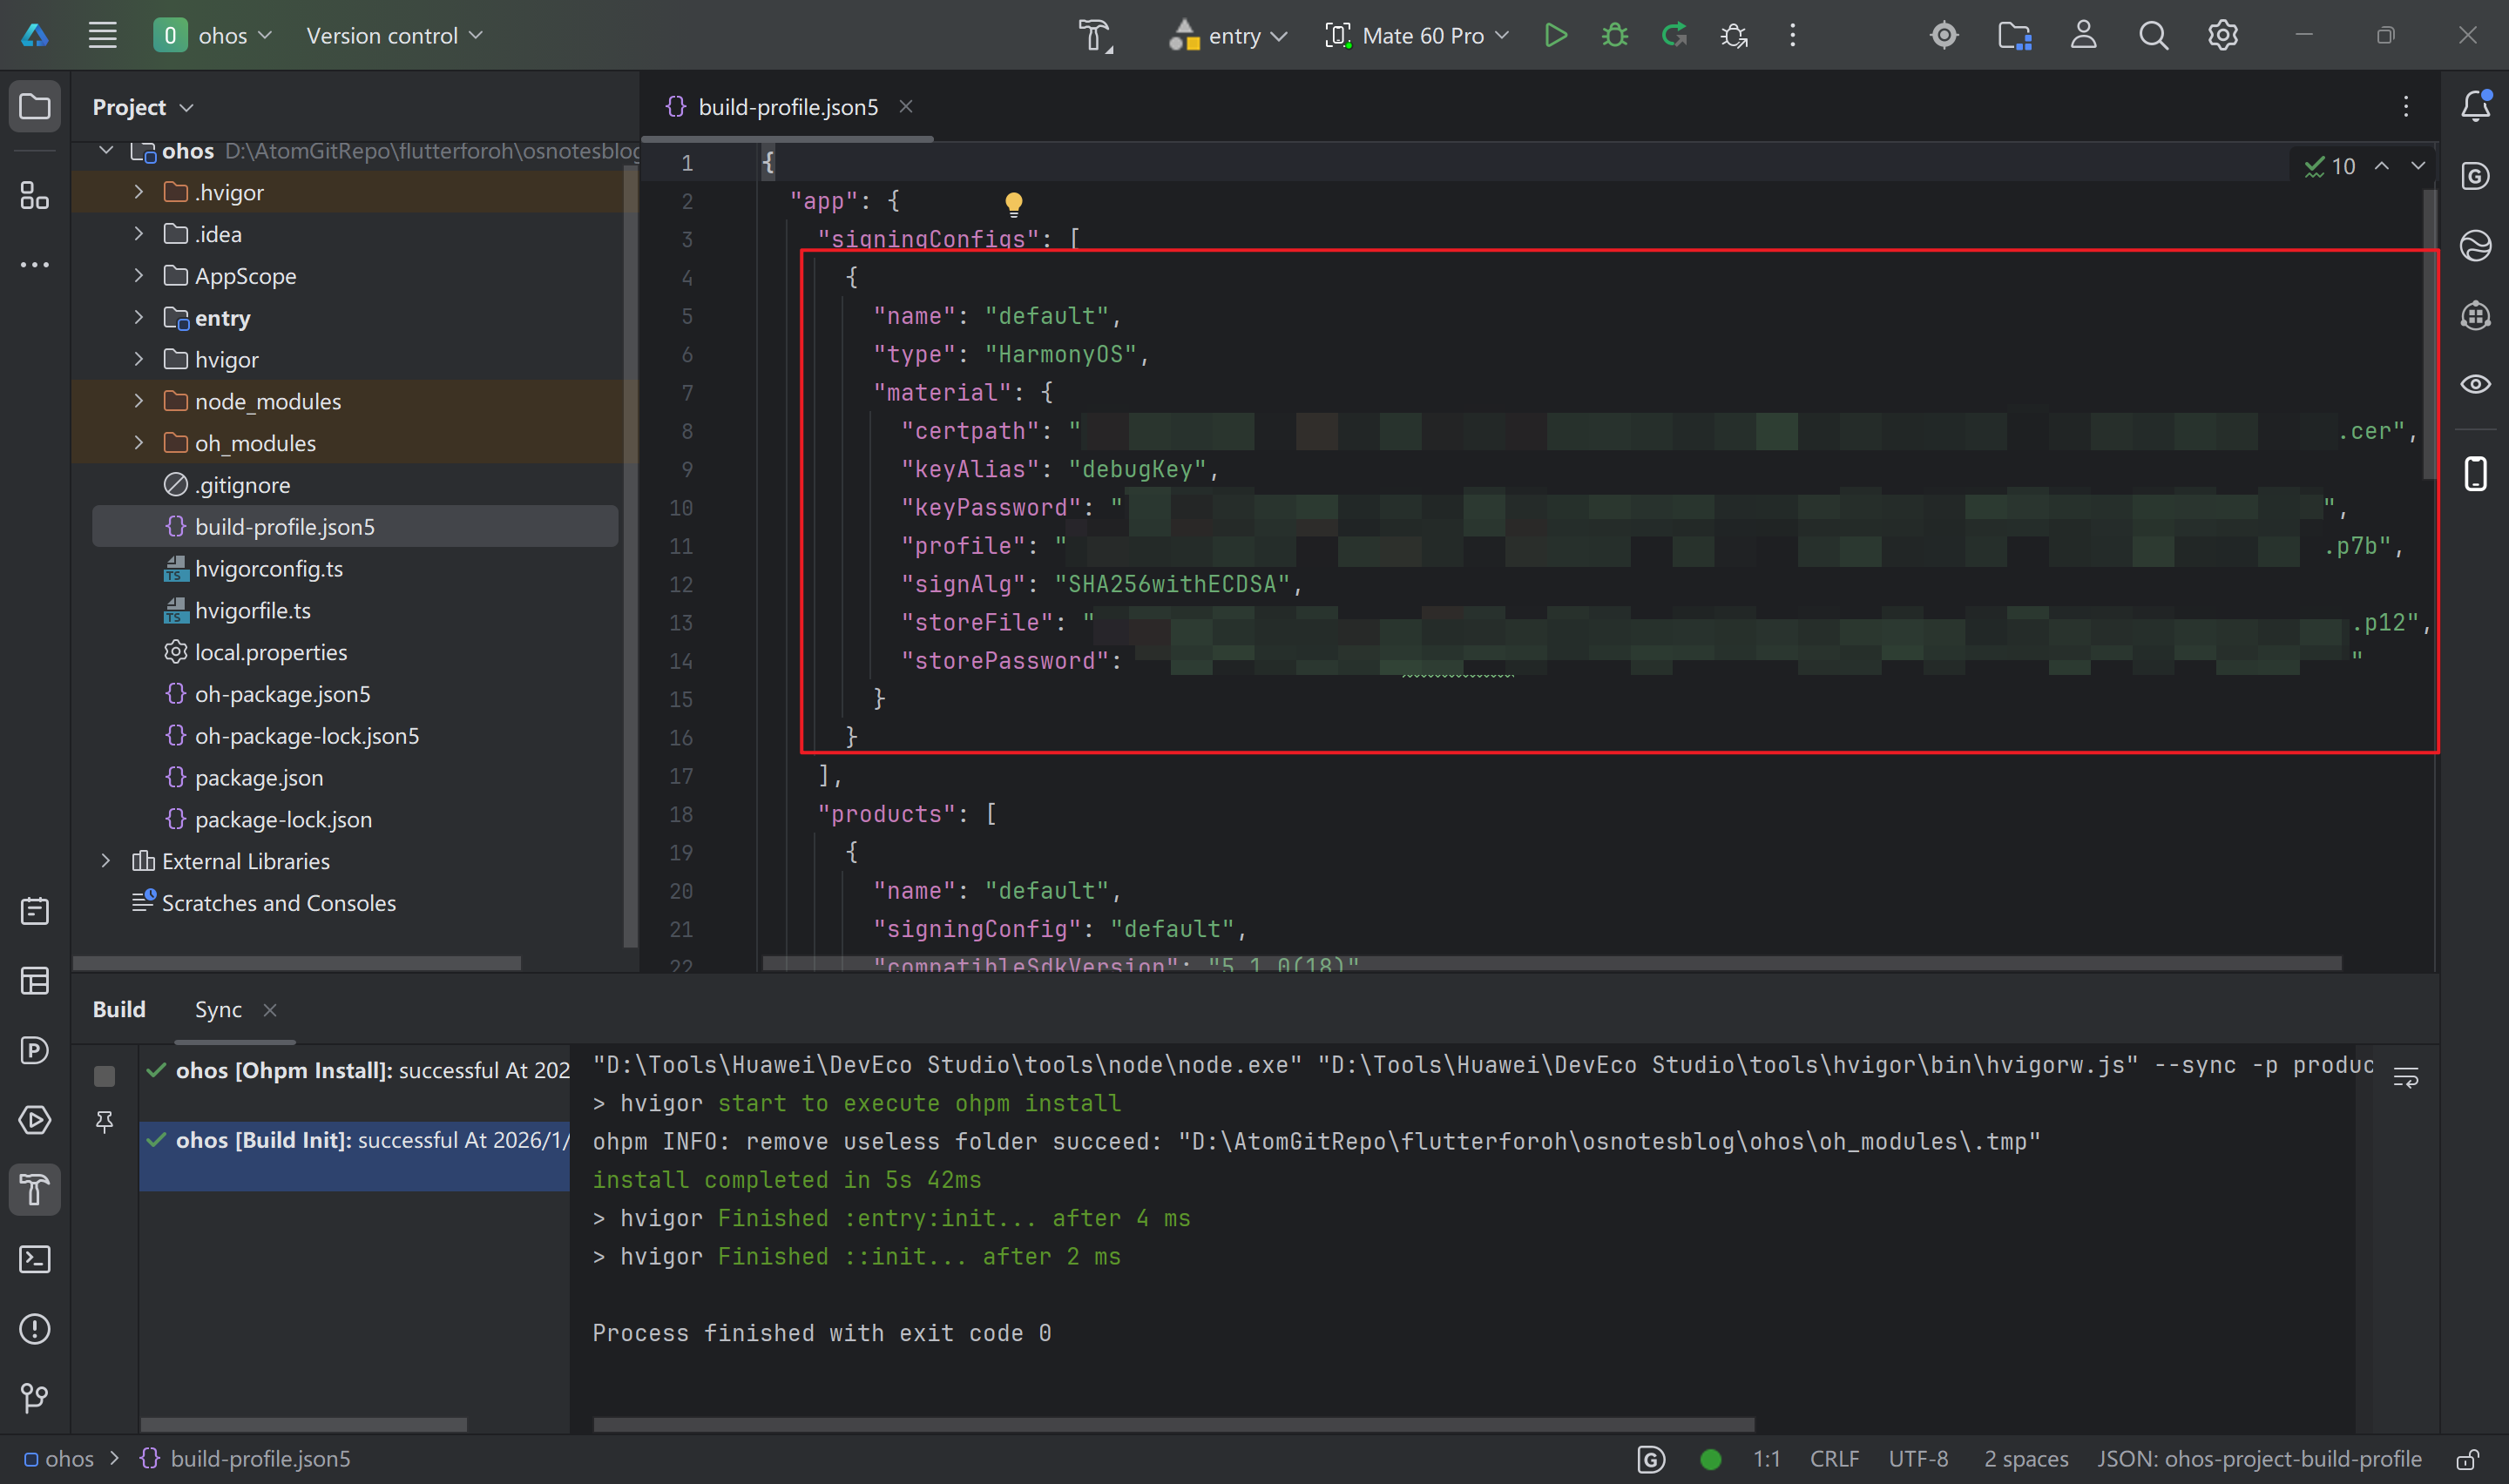The image size is (2509, 1484).
Task: Toggle read-only lock in status bar
Action: click(x=2468, y=1459)
